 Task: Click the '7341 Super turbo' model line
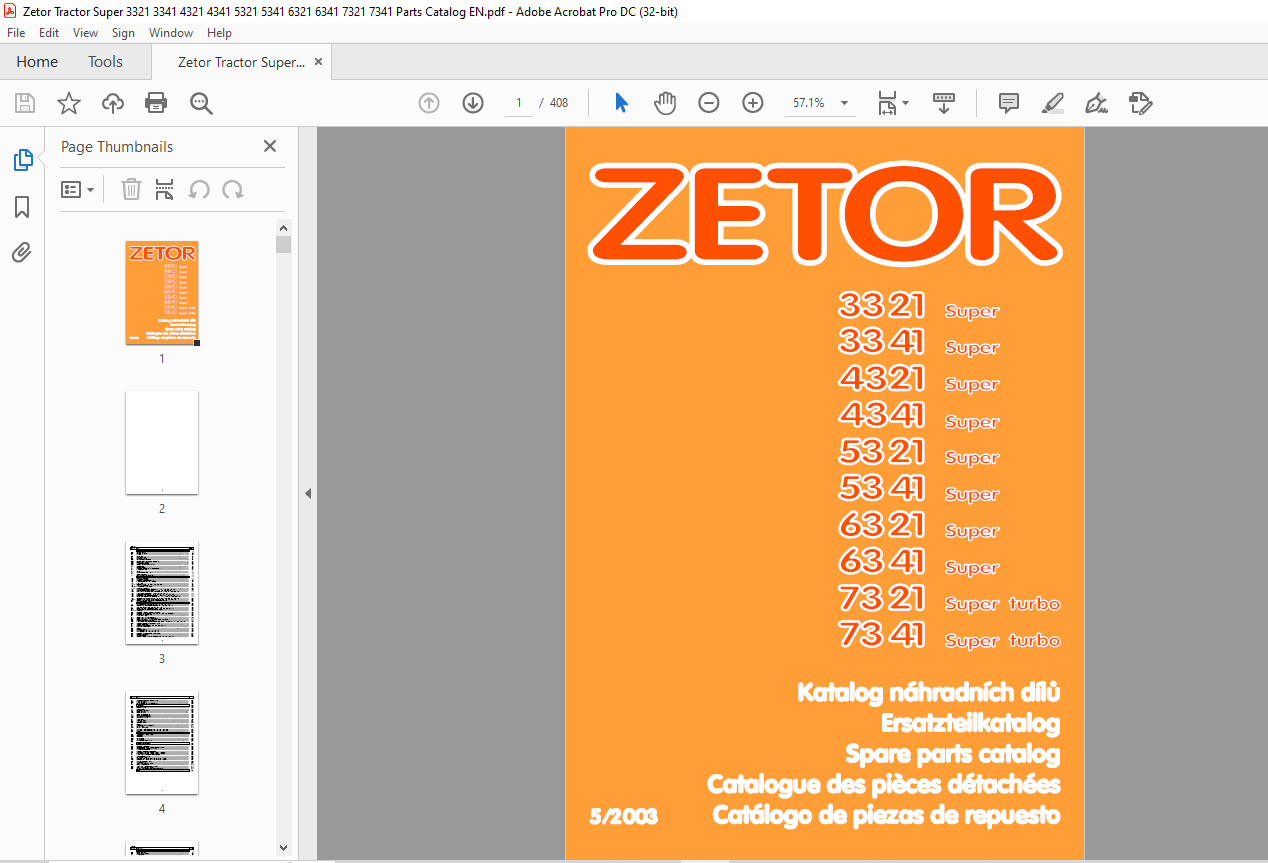(949, 636)
